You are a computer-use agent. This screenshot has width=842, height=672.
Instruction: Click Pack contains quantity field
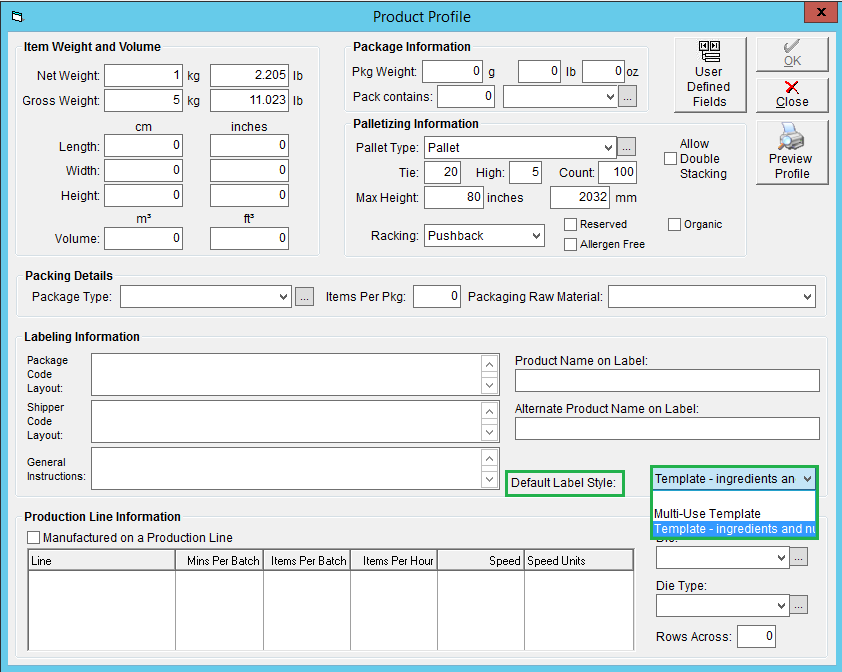coord(466,97)
